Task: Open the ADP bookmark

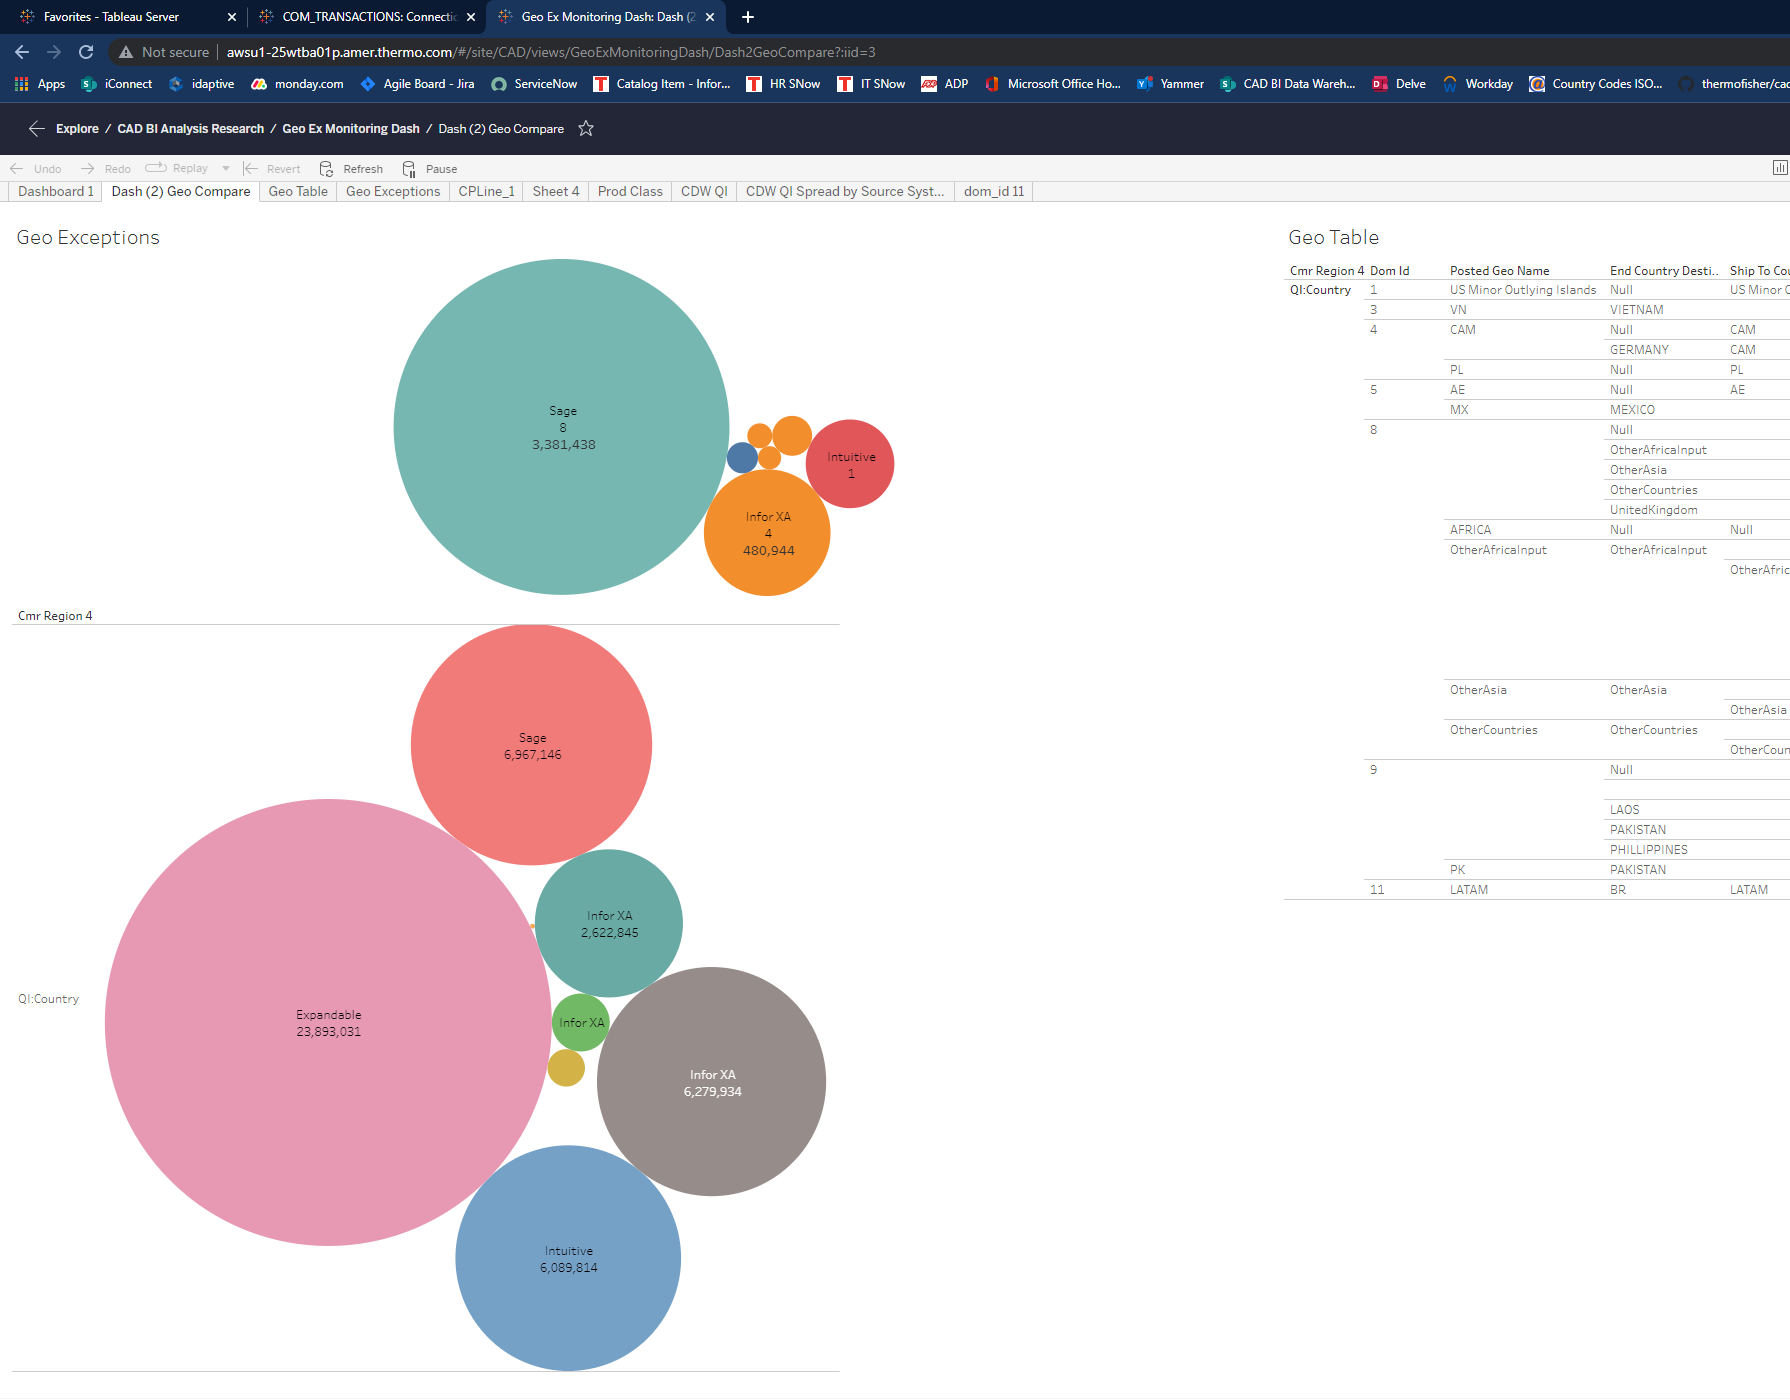Action: pos(945,84)
